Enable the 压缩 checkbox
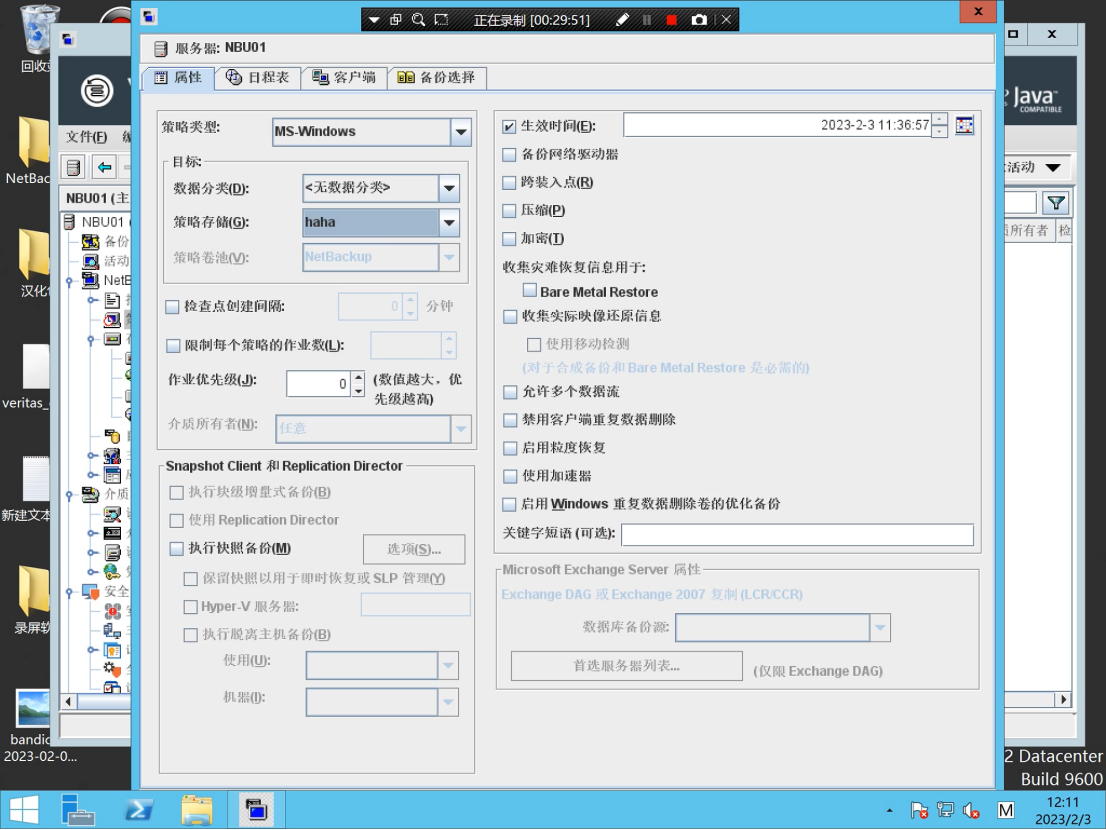Screen dimensions: 1106x830 tap(509, 210)
